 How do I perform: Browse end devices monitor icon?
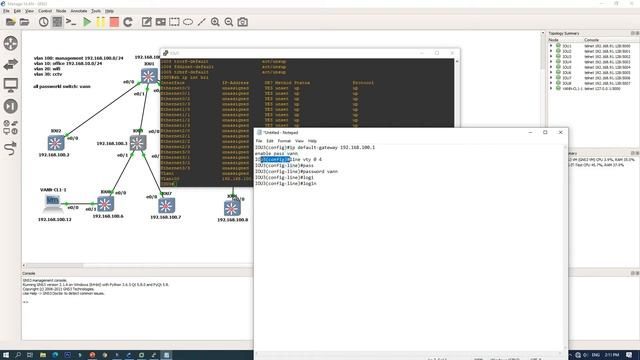click(x=11, y=85)
